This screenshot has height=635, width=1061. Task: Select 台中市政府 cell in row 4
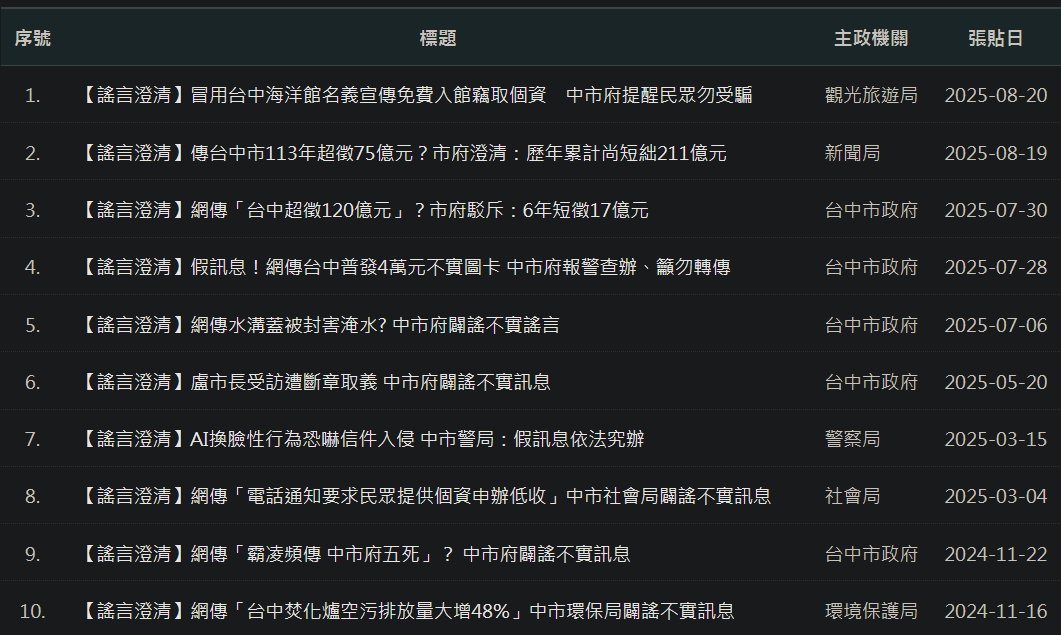point(871,267)
